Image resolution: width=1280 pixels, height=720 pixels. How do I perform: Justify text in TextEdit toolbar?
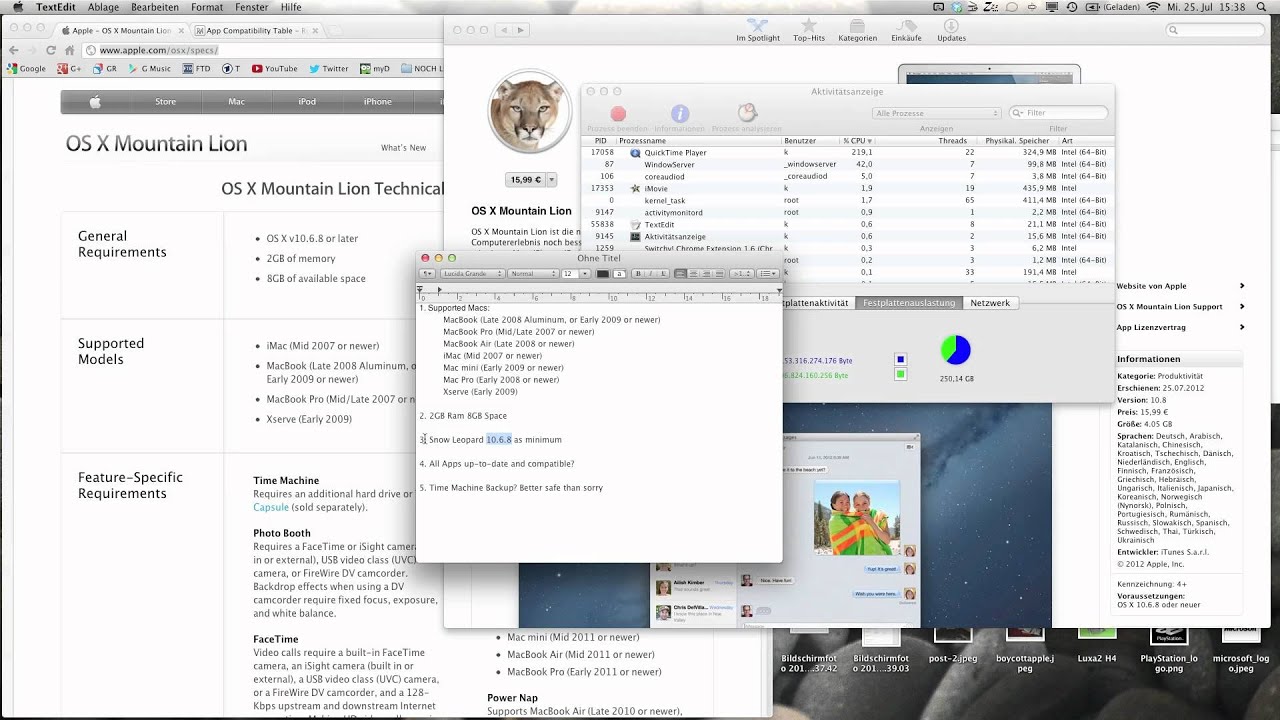(x=718, y=274)
